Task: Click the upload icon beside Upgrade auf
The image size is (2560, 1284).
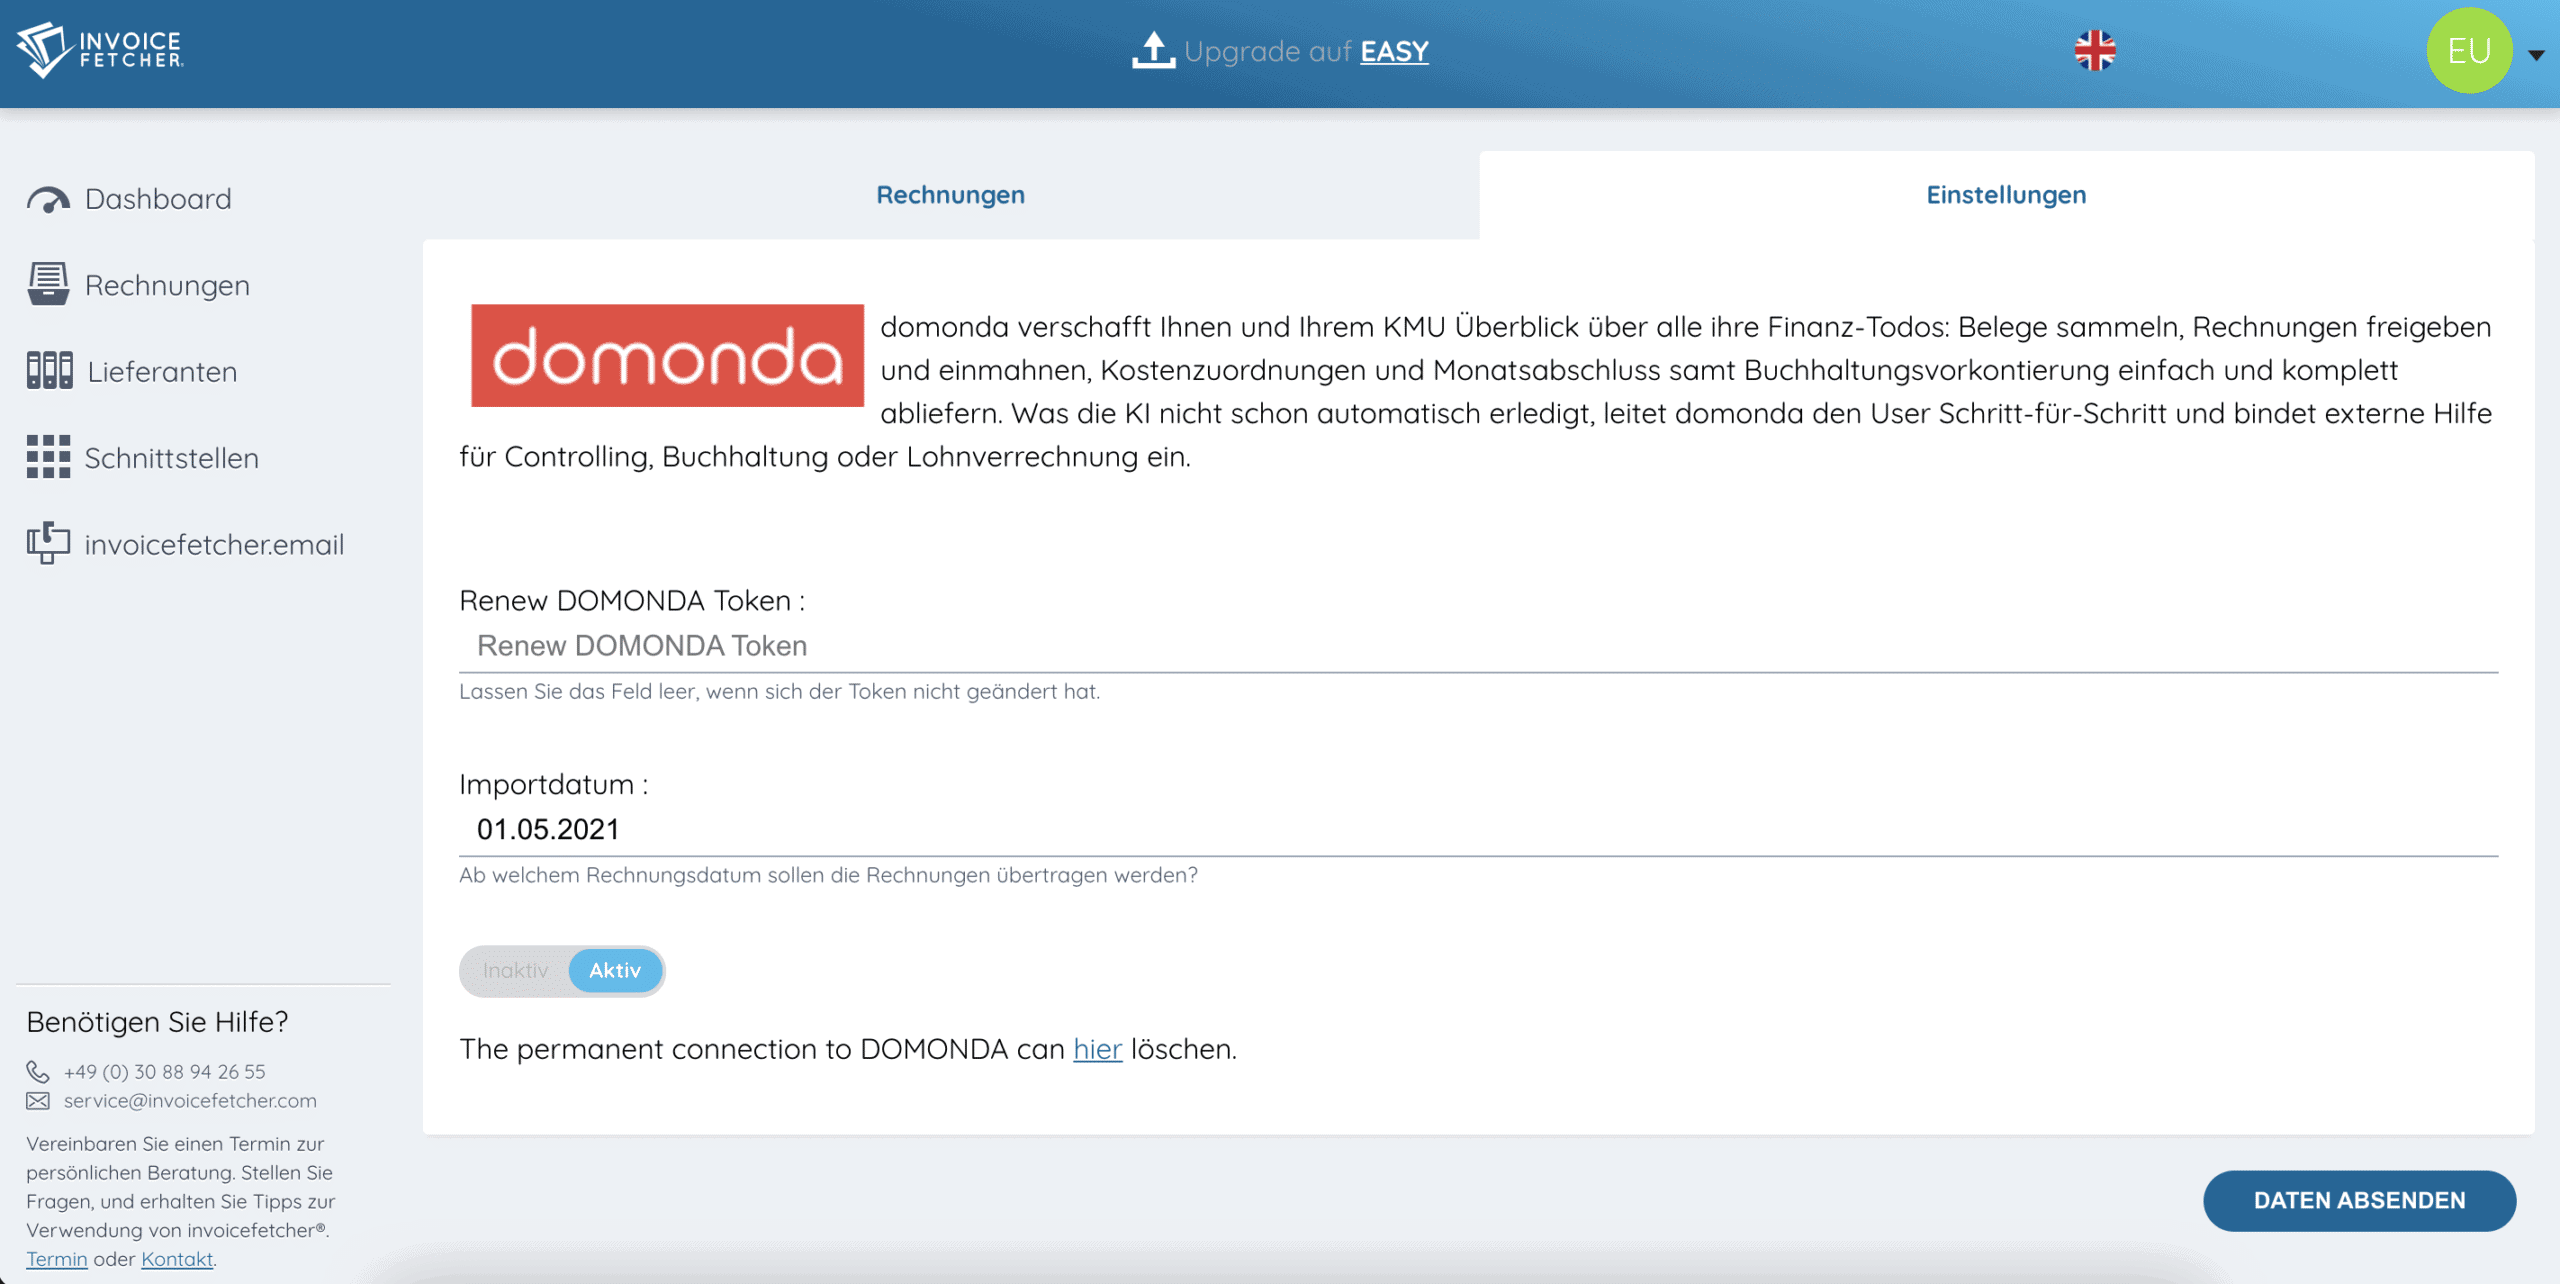Action: point(1153,50)
